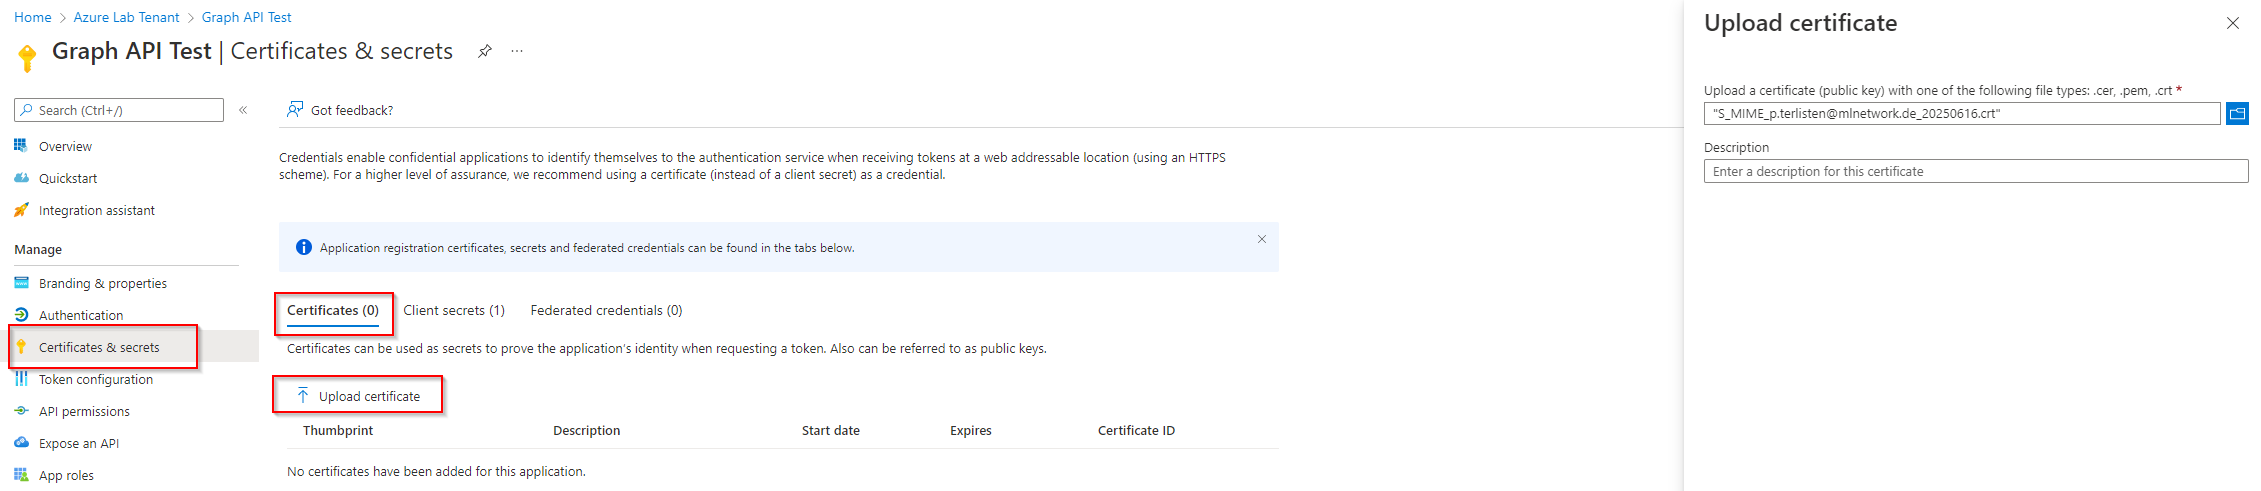Click the Certificate ID column header
Image resolution: width=2261 pixels, height=491 pixels.
(1136, 431)
